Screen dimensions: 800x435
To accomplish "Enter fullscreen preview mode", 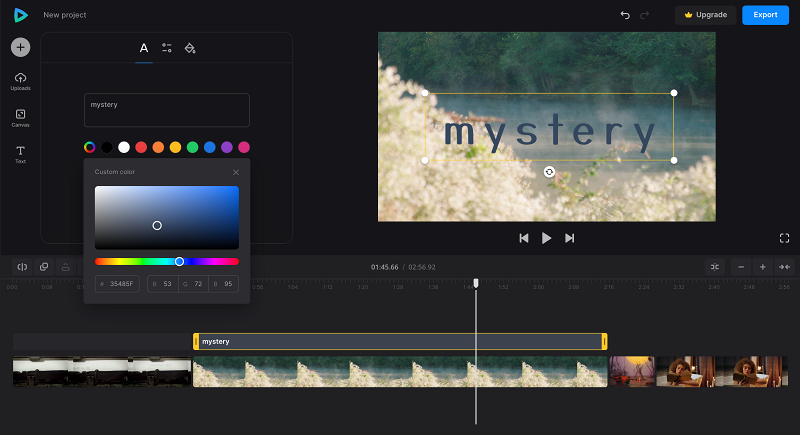I will tap(785, 238).
